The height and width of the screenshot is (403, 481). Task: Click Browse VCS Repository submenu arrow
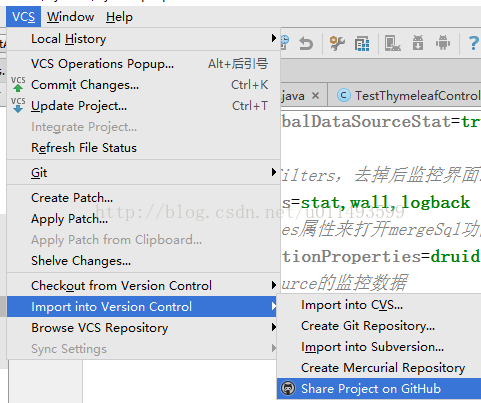(274, 327)
